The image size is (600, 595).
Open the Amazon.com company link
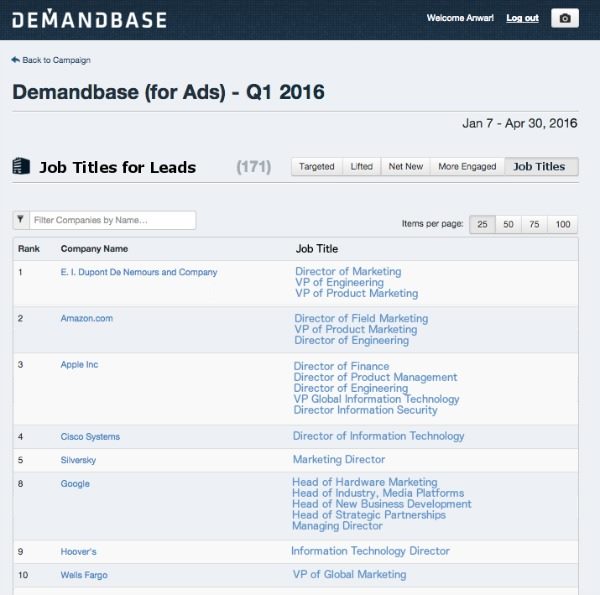point(87,318)
